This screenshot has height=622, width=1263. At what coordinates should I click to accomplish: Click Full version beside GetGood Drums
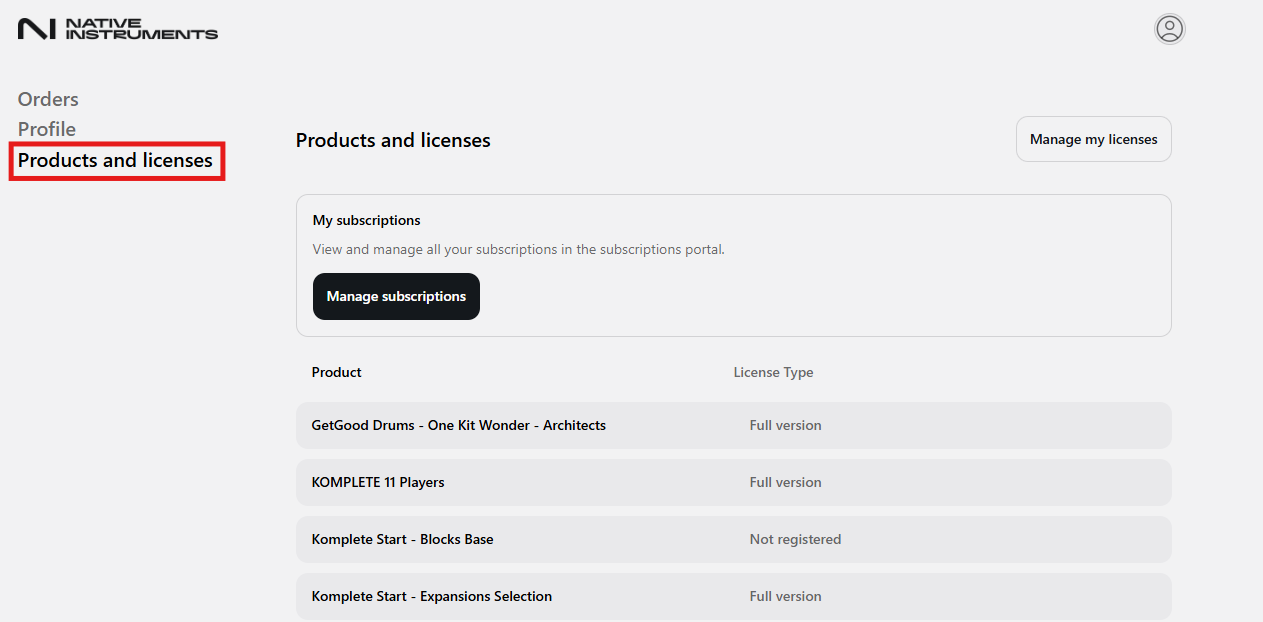coord(785,425)
